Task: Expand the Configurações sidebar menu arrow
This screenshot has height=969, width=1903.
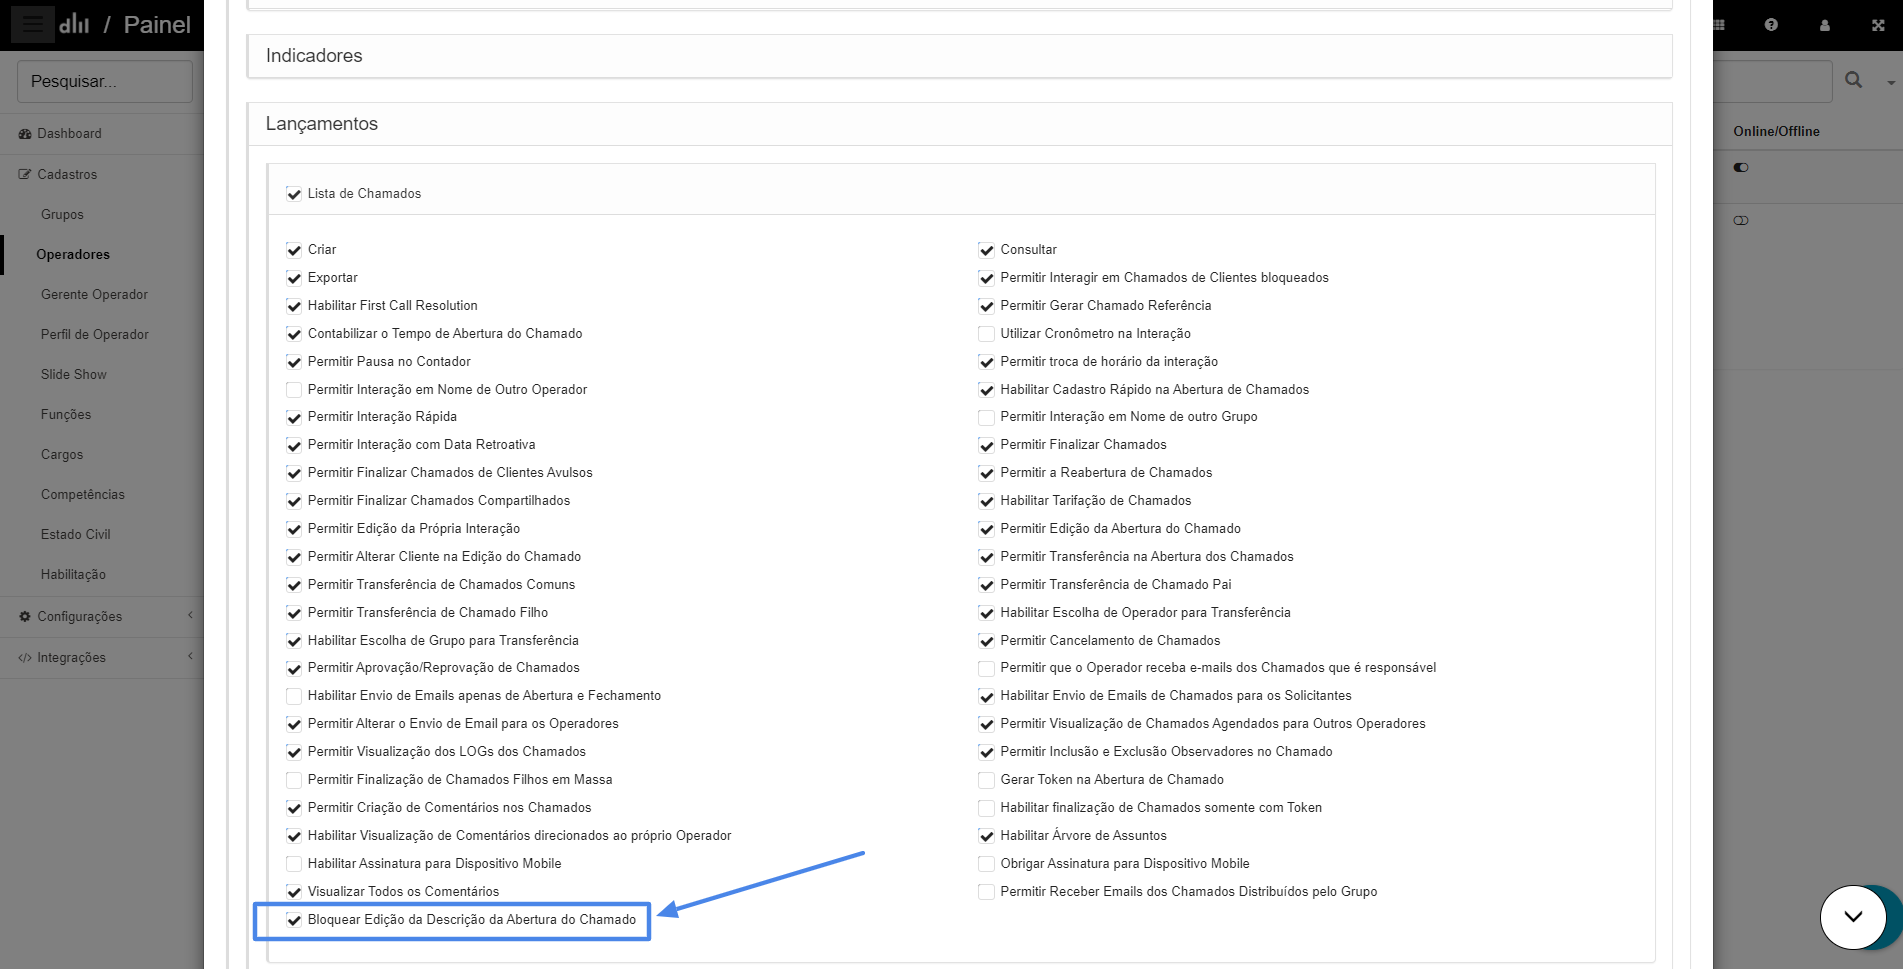Action: [190, 616]
